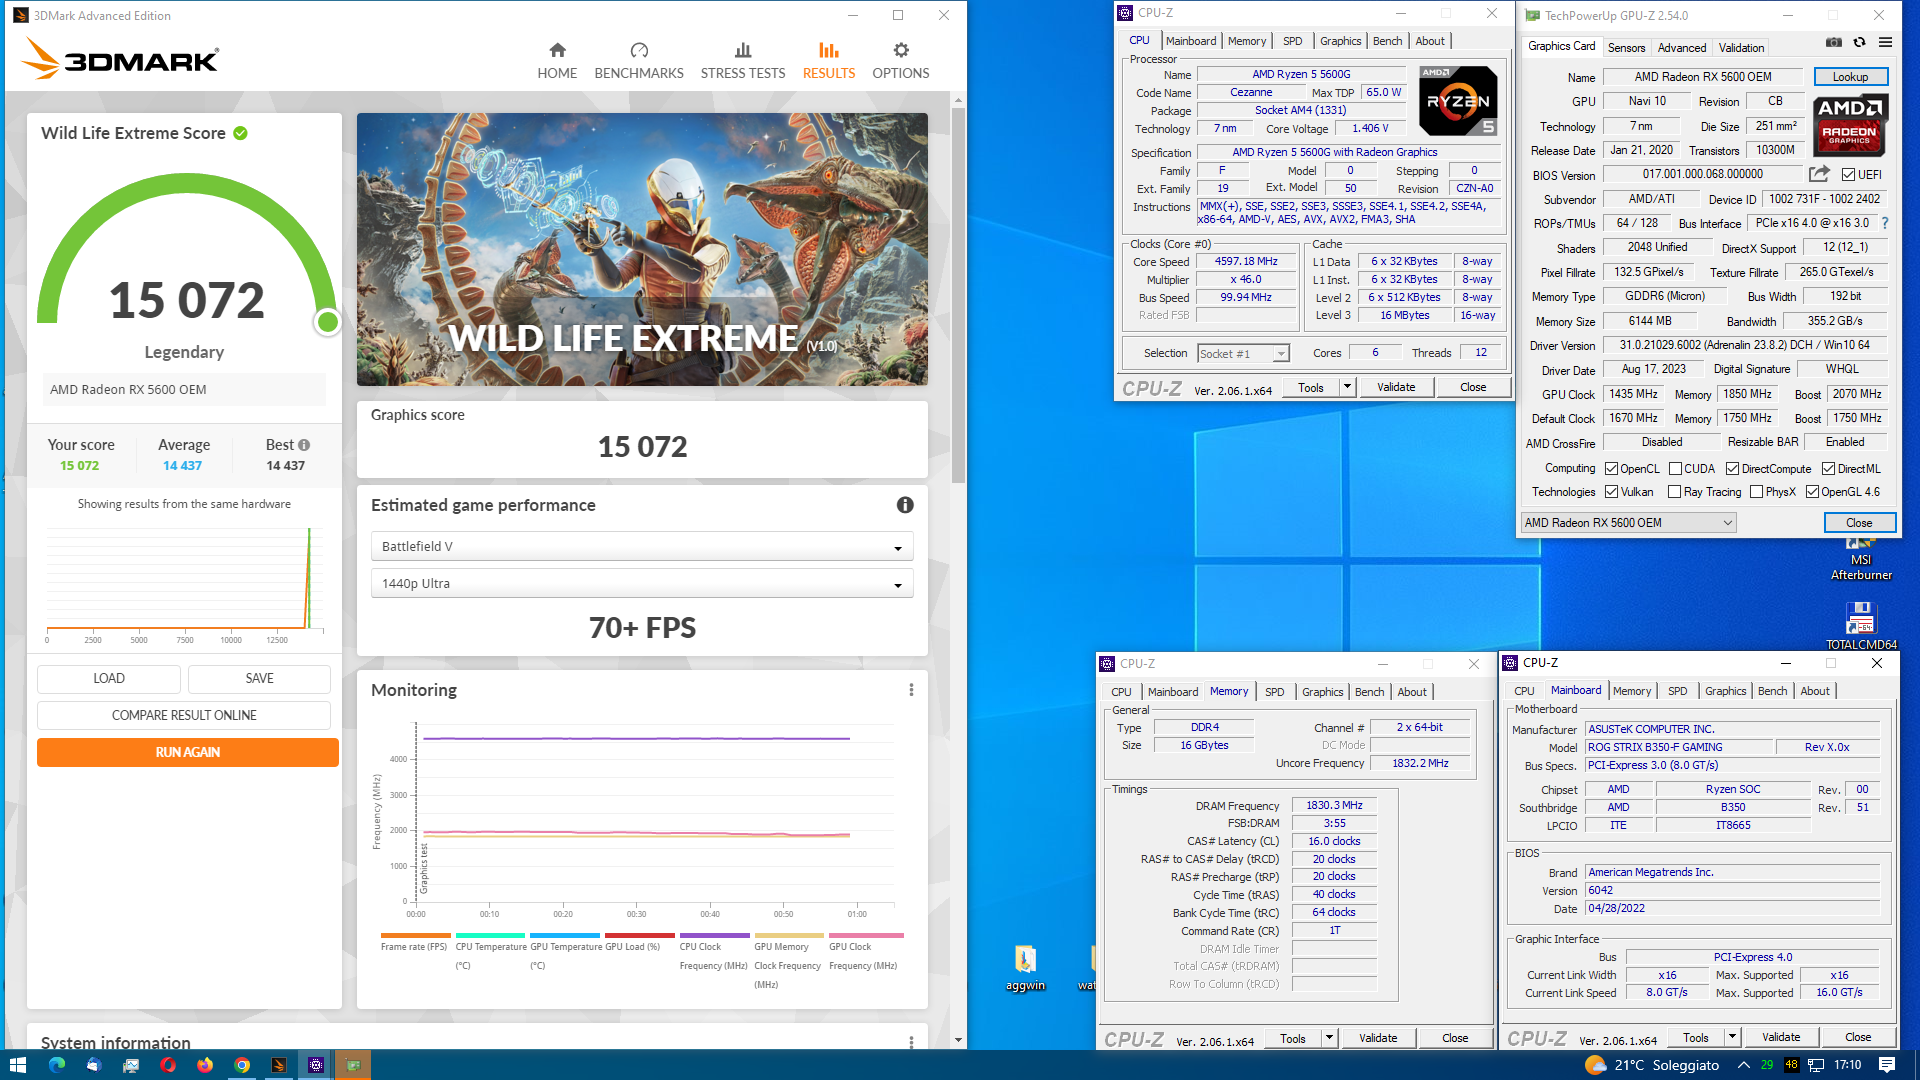Toggle OpenCL checkbox in GPU-Z
1920x1080 pixels.
pos(1611,468)
